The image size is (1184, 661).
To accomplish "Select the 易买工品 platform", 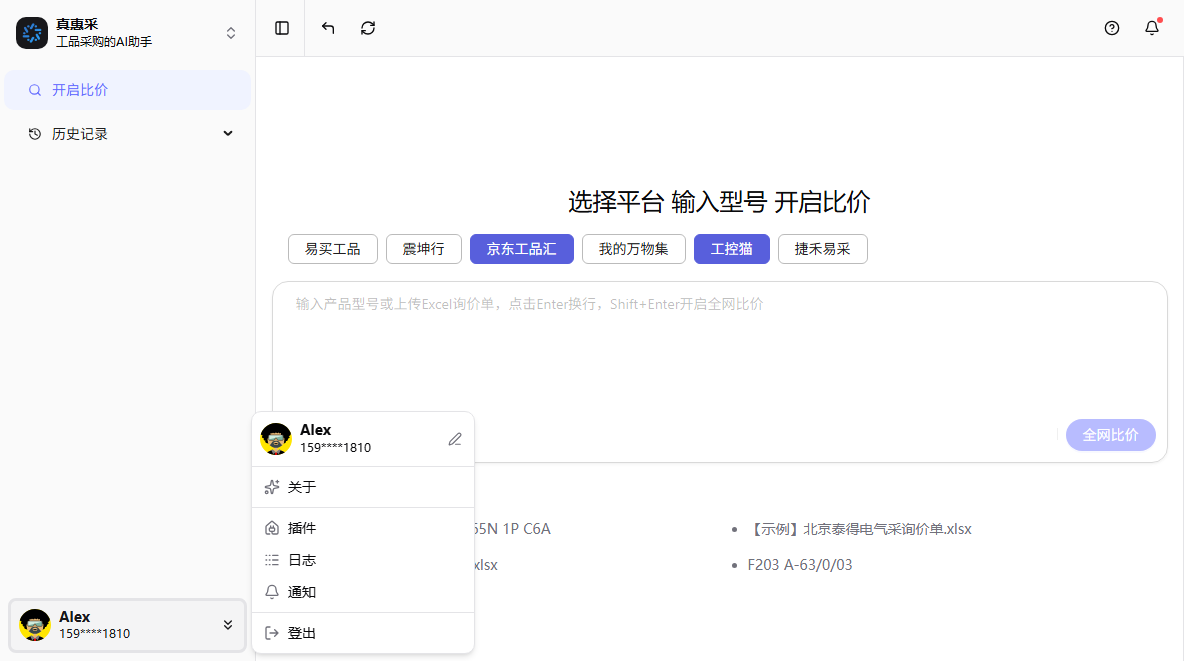I will tap(332, 248).
